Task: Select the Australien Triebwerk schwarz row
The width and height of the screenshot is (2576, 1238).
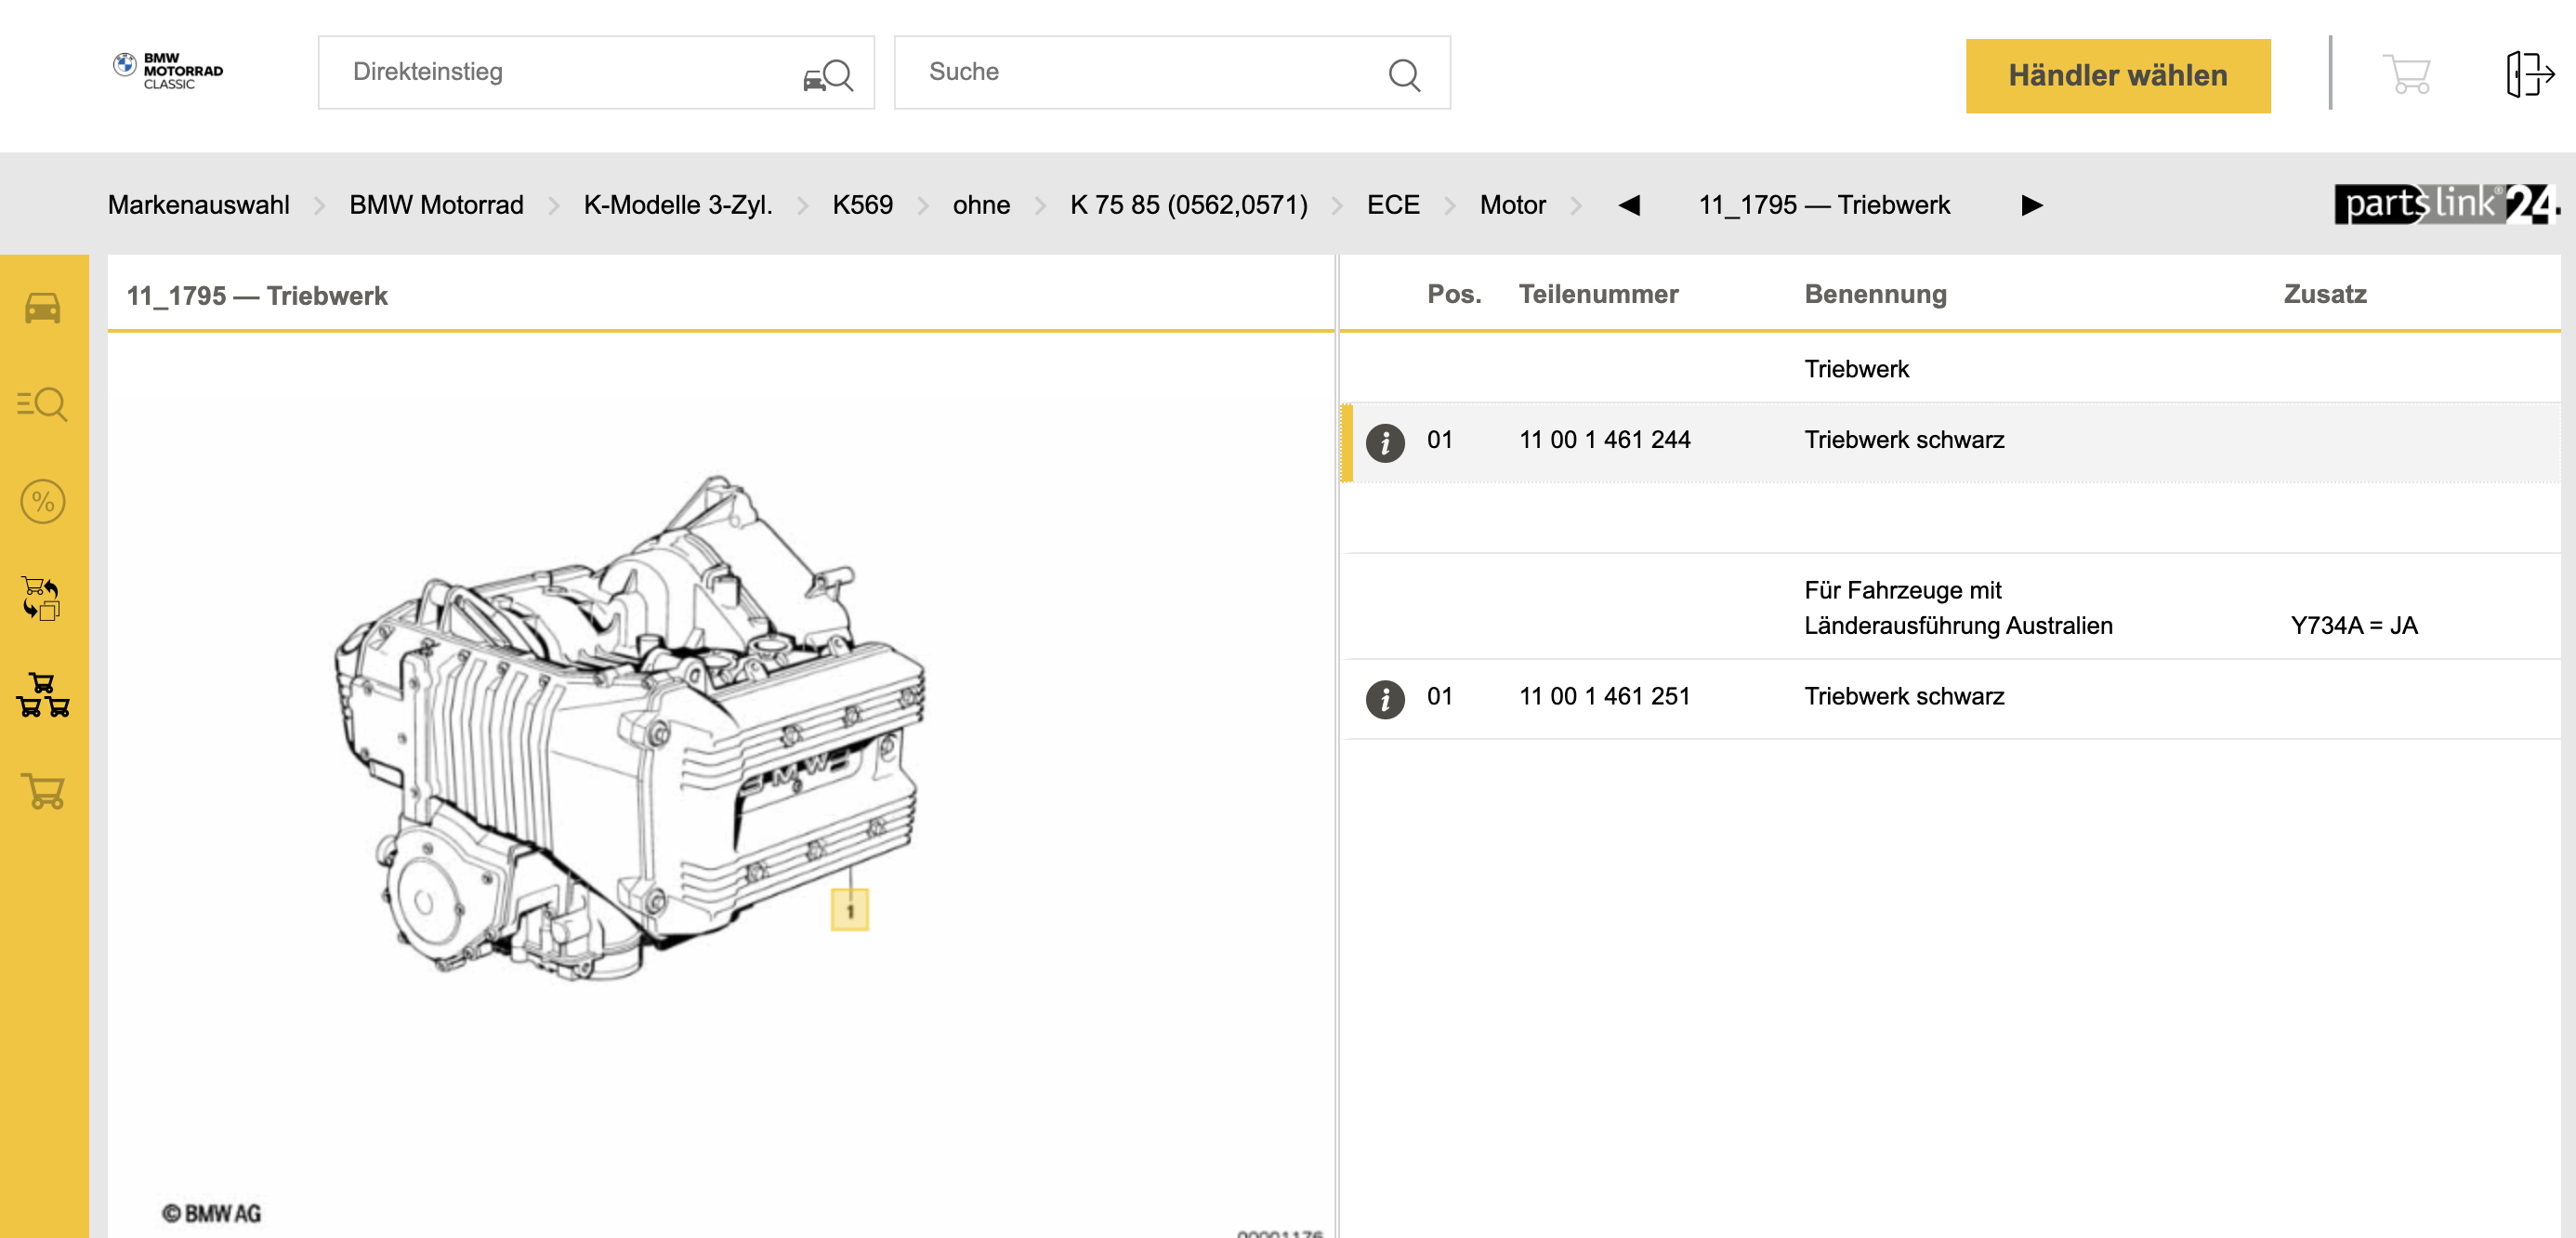Action: (1903, 697)
